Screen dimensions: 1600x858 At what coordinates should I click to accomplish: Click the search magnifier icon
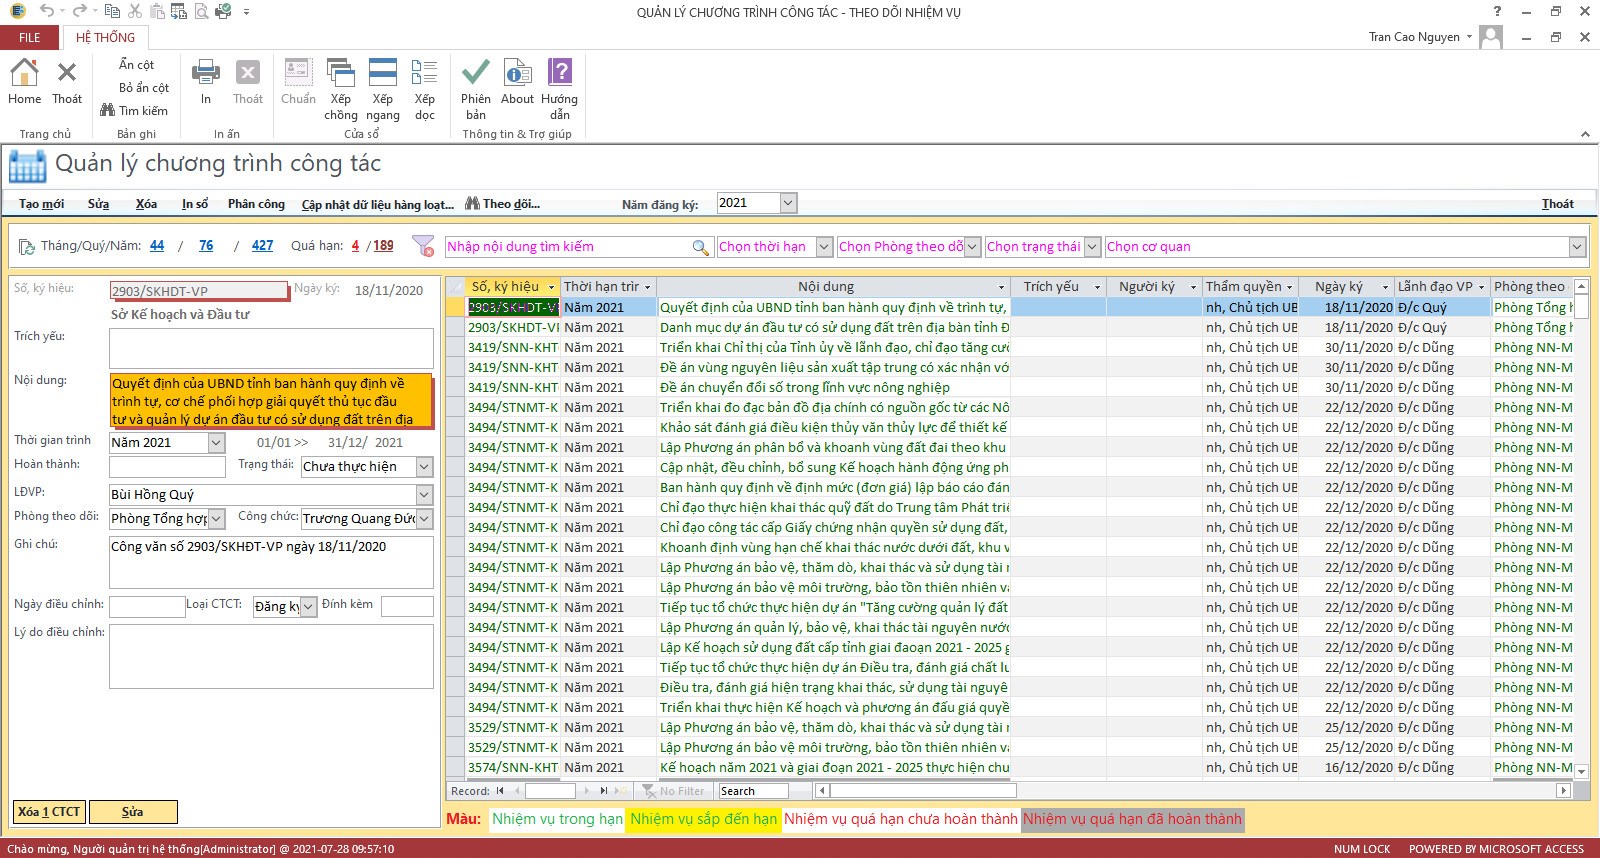pyautogui.click(x=701, y=247)
